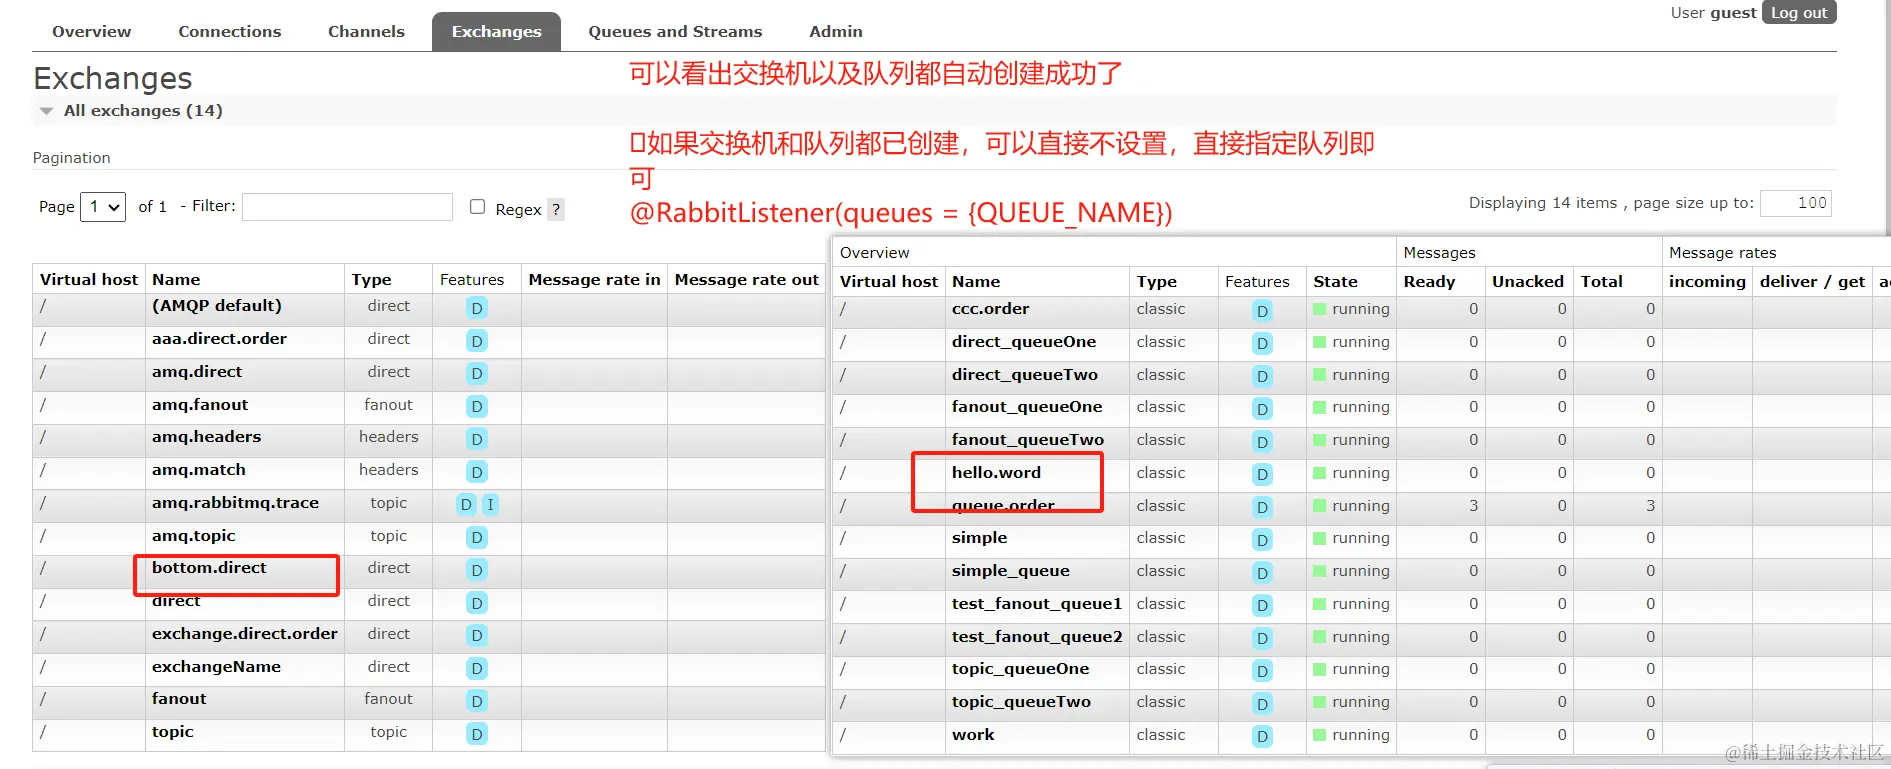Click the durable D badge for (AMQP default)

pos(477,308)
